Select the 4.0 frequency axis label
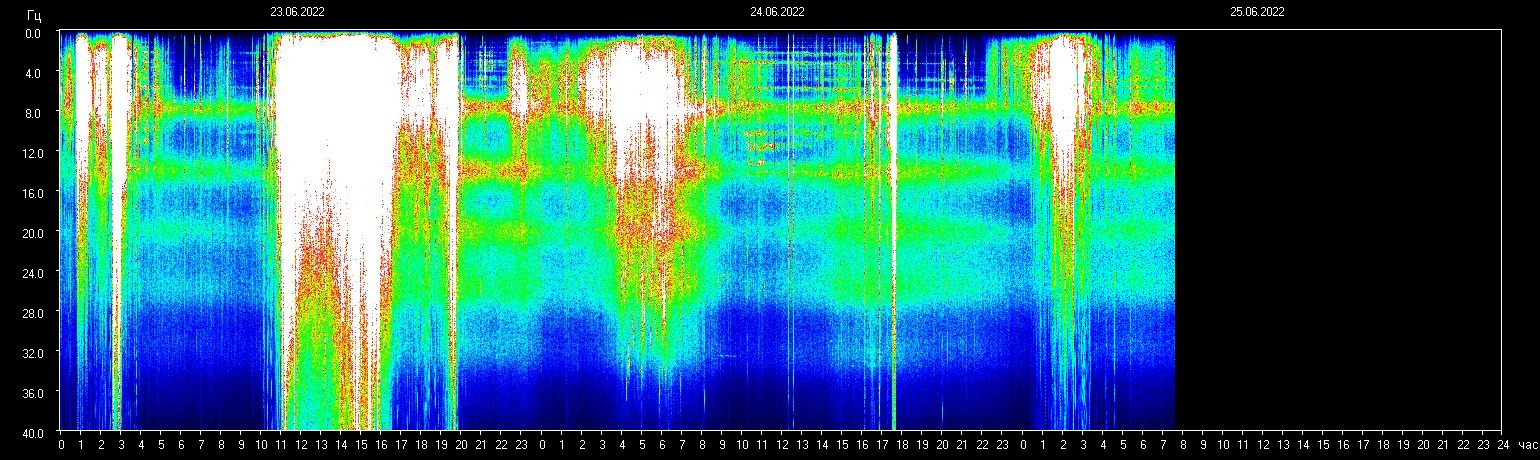The width and height of the screenshot is (1540, 460). click(33, 73)
